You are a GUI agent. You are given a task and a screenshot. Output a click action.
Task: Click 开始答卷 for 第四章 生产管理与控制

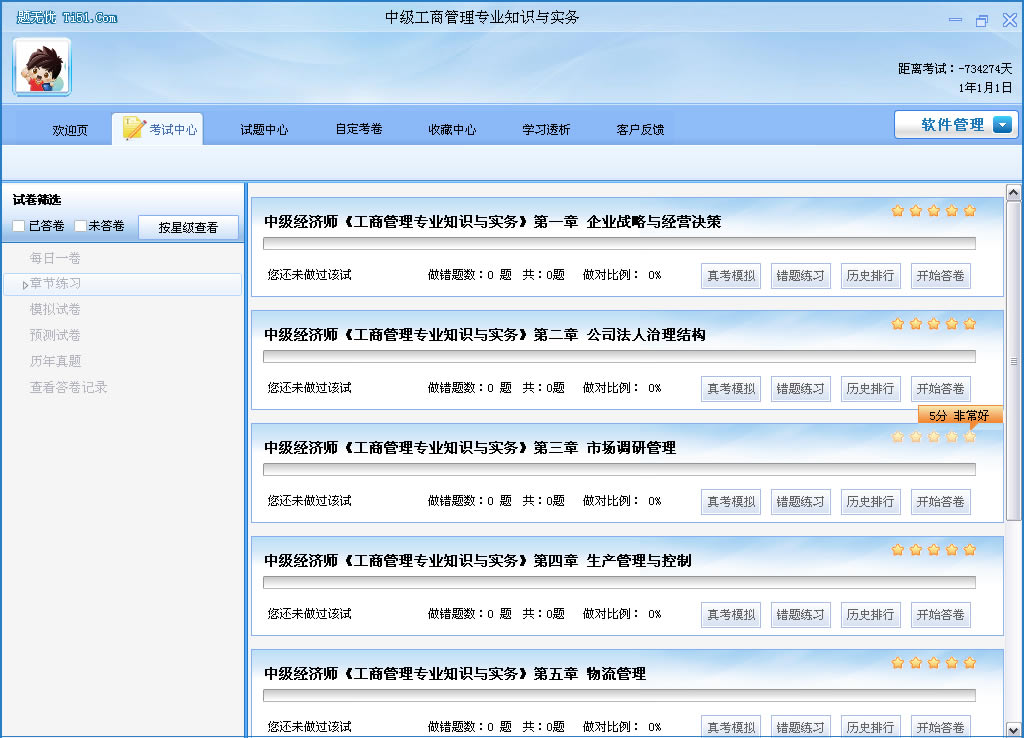click(940, 615)
